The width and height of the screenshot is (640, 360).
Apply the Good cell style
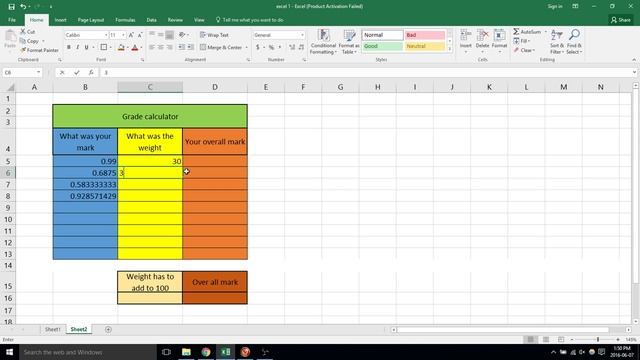point(382,46)
